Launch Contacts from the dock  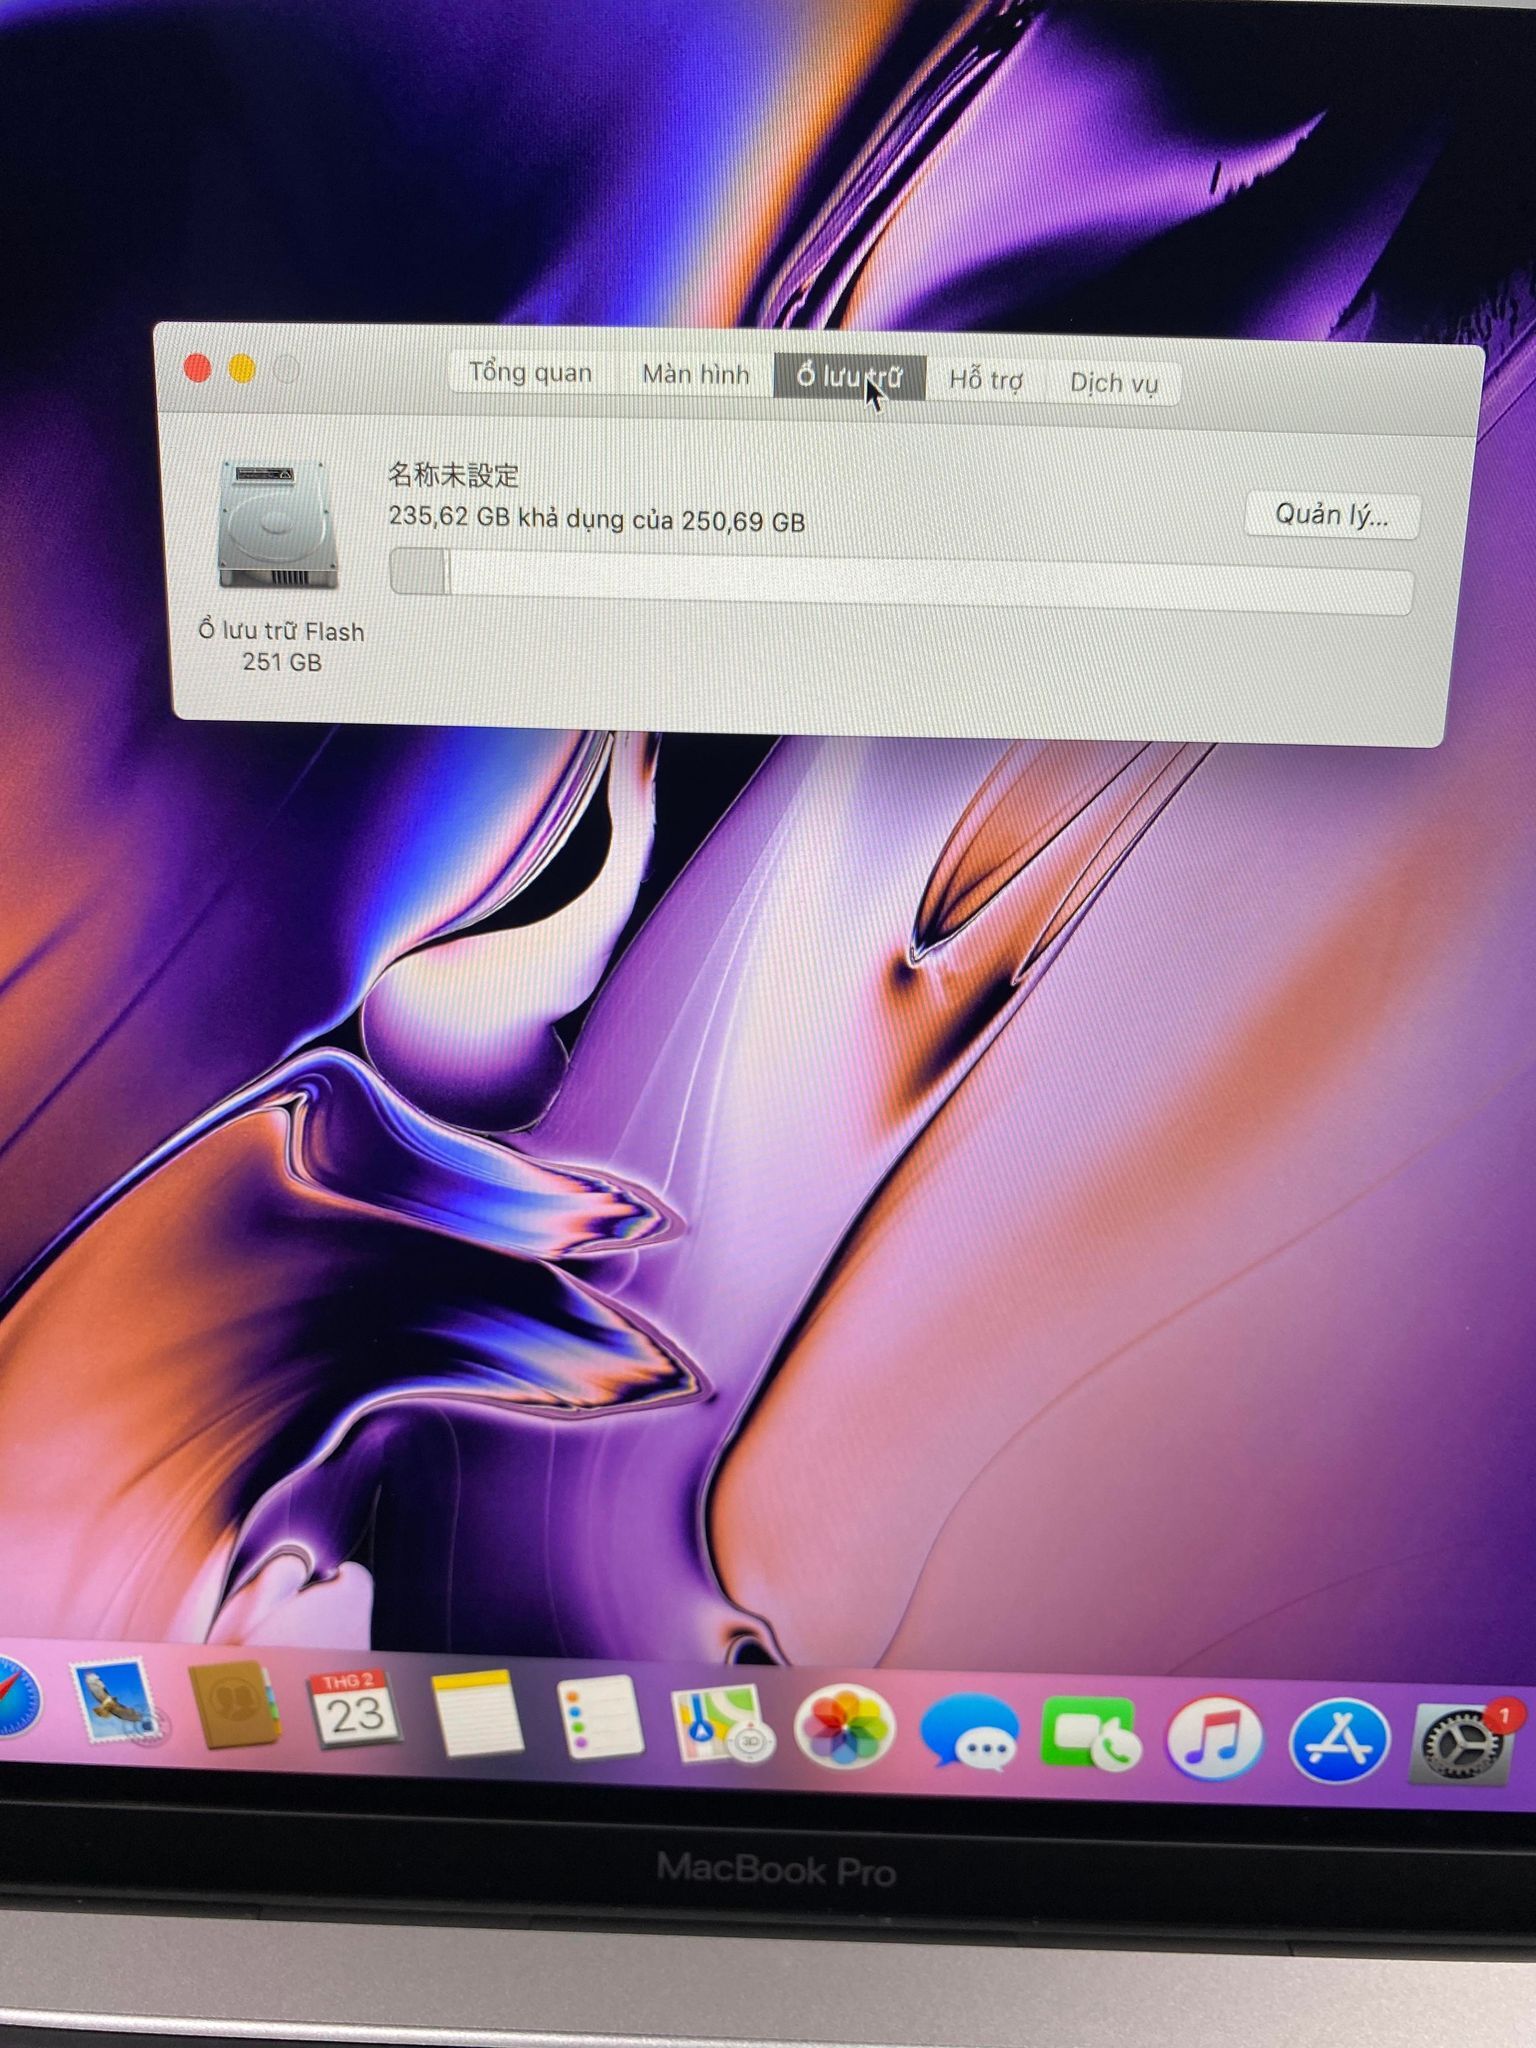point(233,1705)
